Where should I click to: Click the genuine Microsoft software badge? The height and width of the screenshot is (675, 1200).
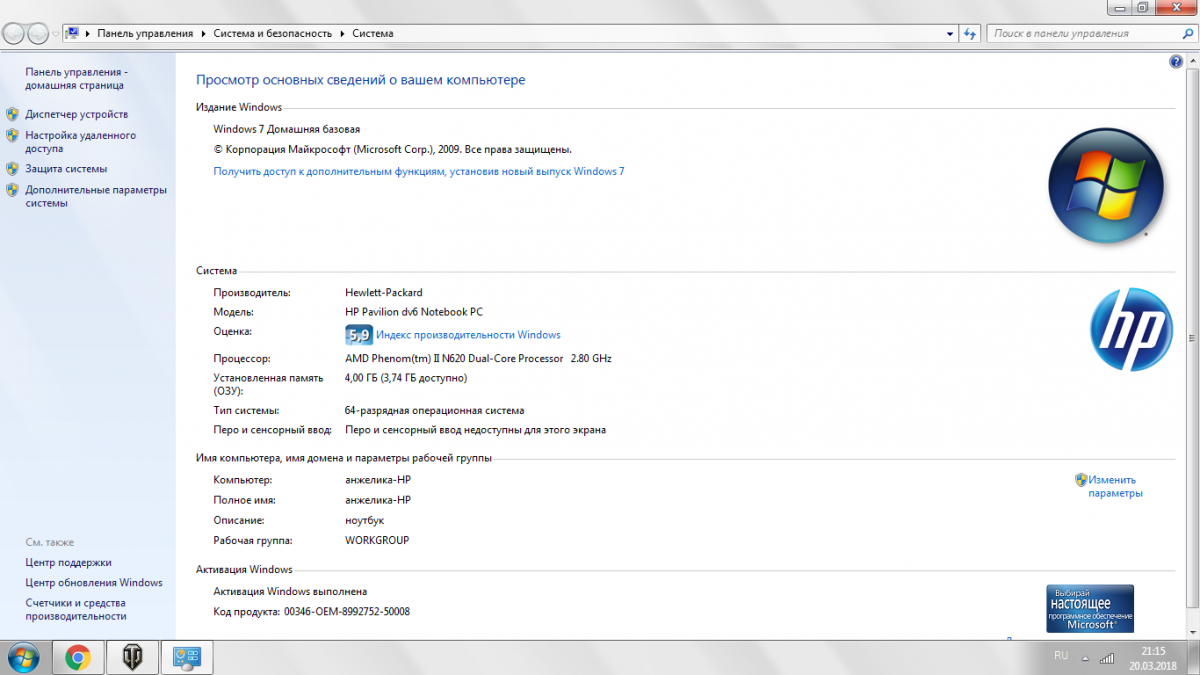pos(1090,609)
